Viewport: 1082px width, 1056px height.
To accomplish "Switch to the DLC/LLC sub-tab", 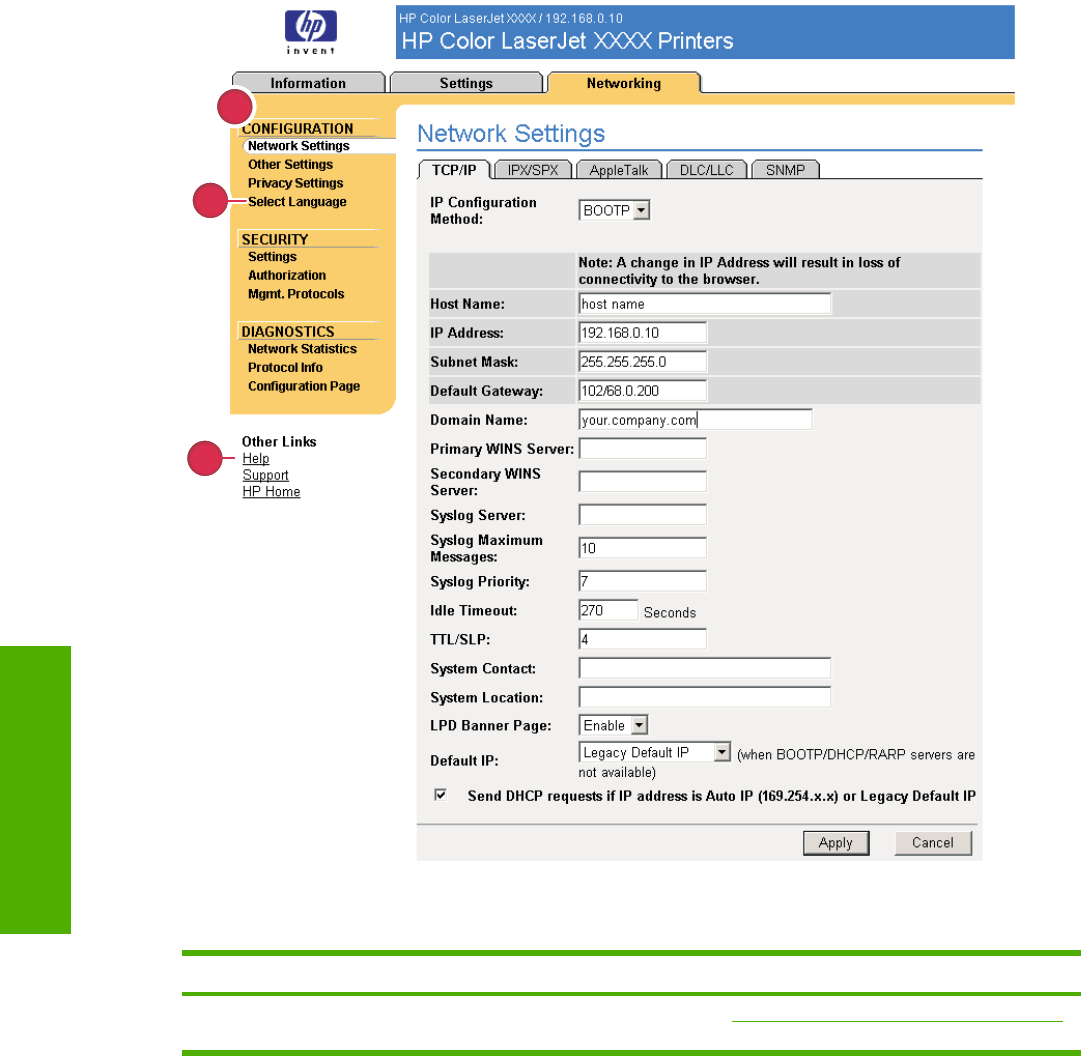I will tap(707, 170).
